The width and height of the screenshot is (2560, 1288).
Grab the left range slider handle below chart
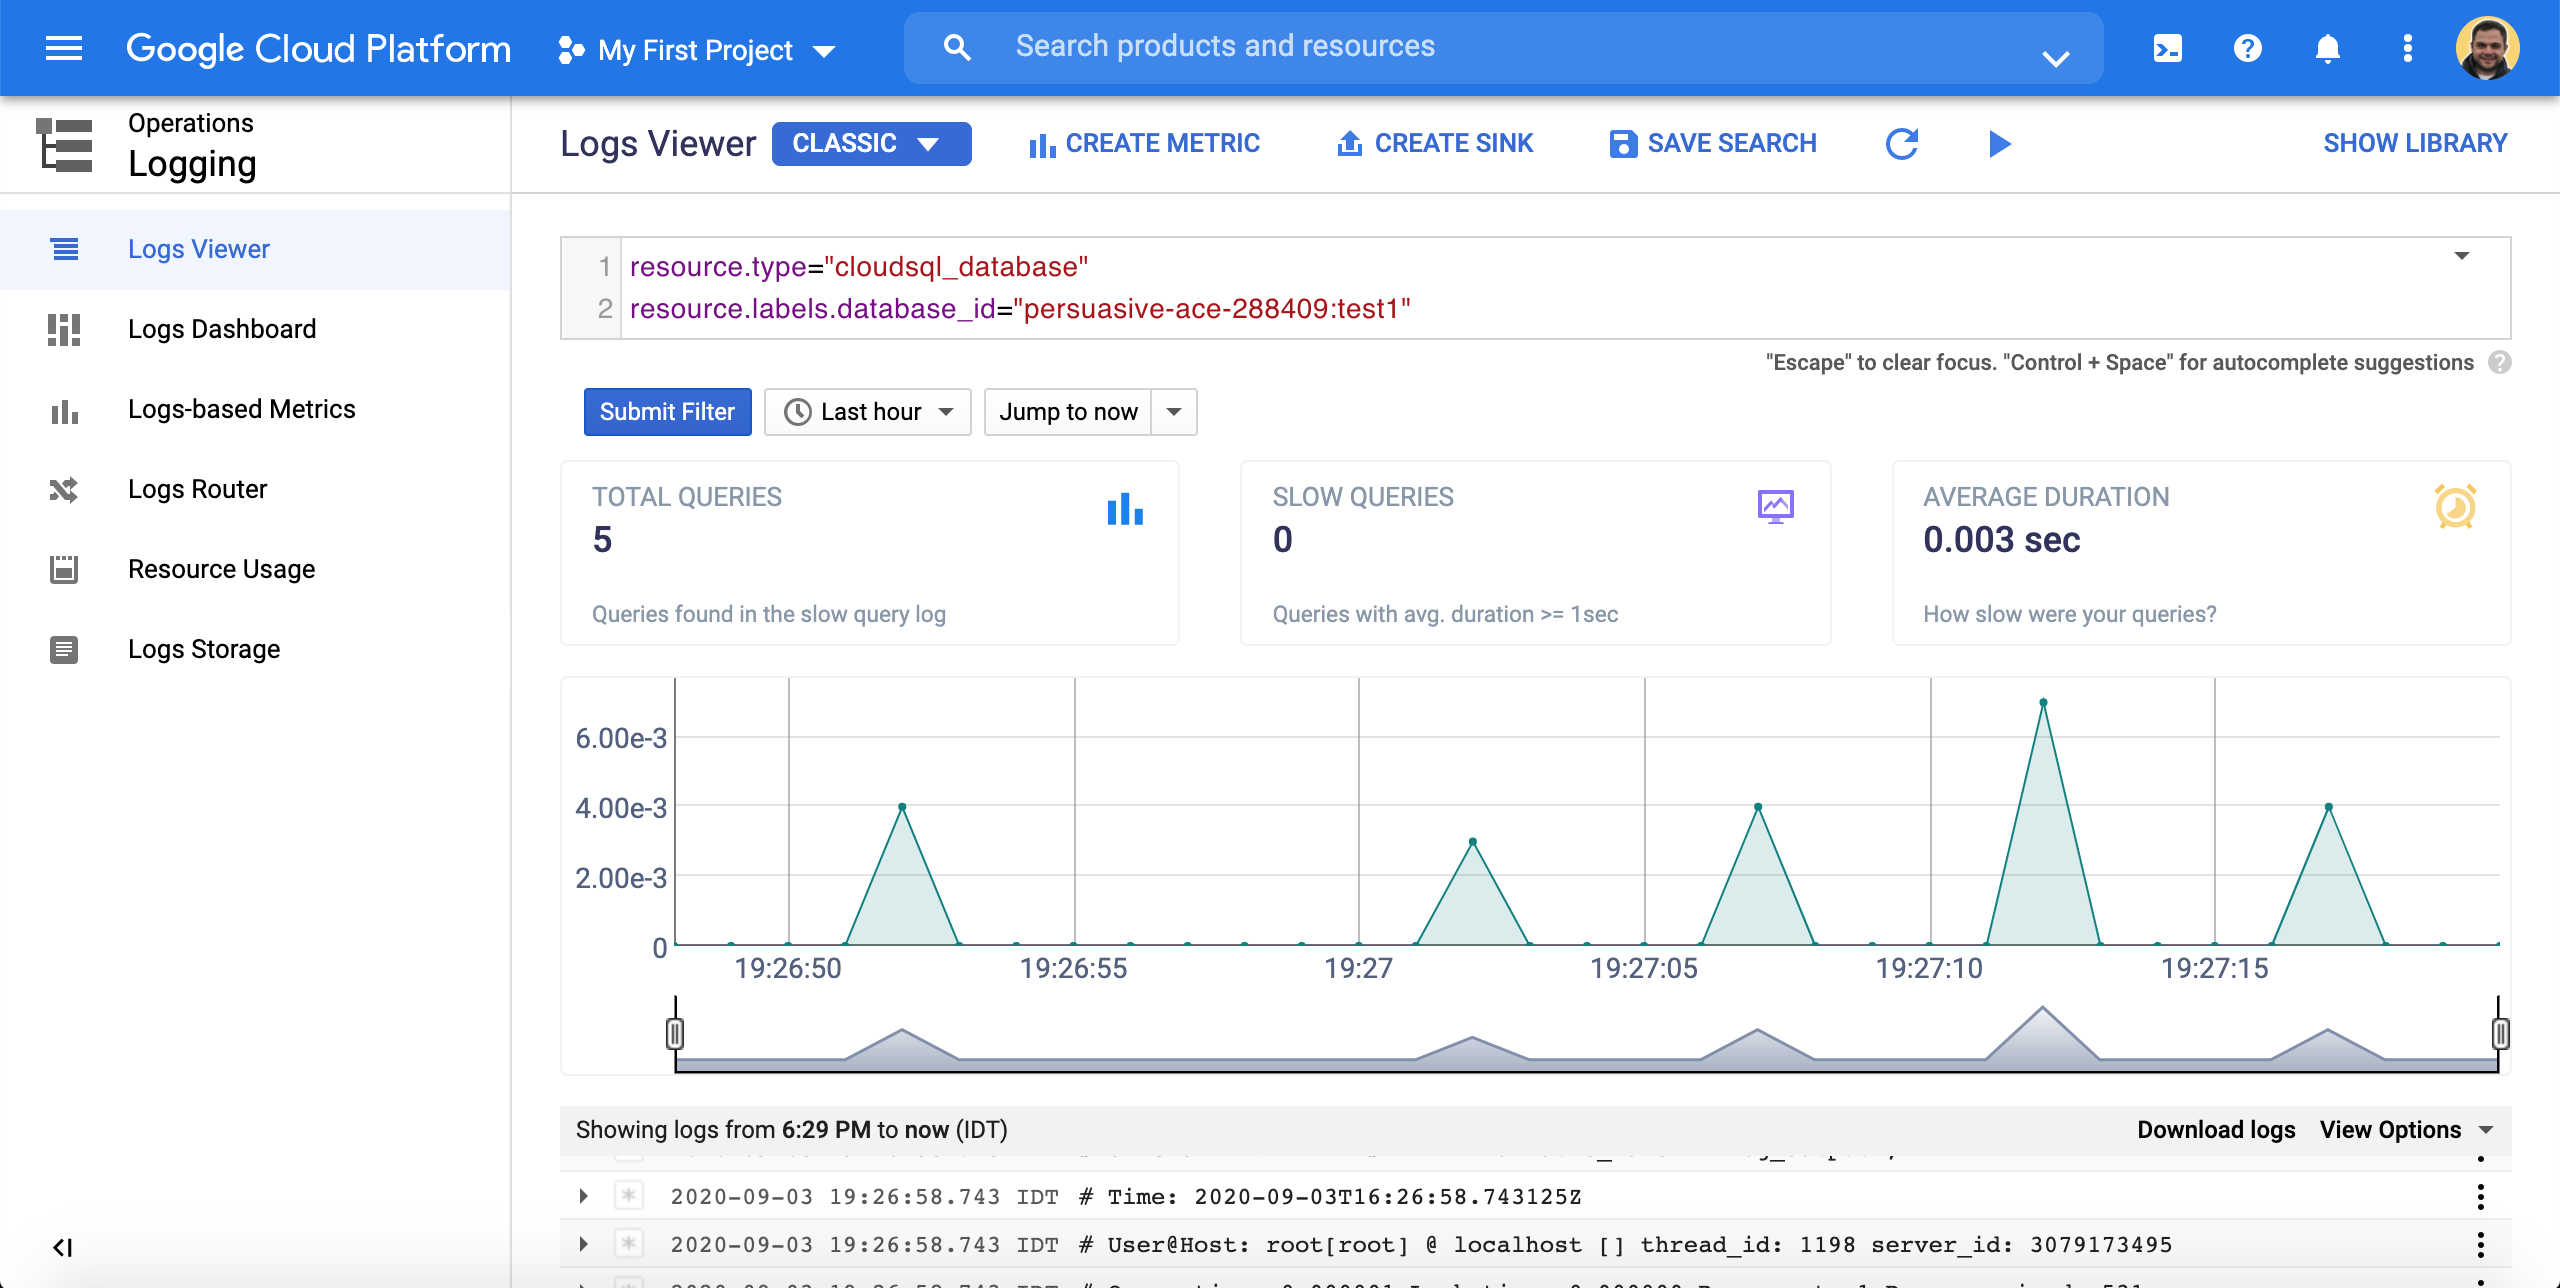(675, 1033)
